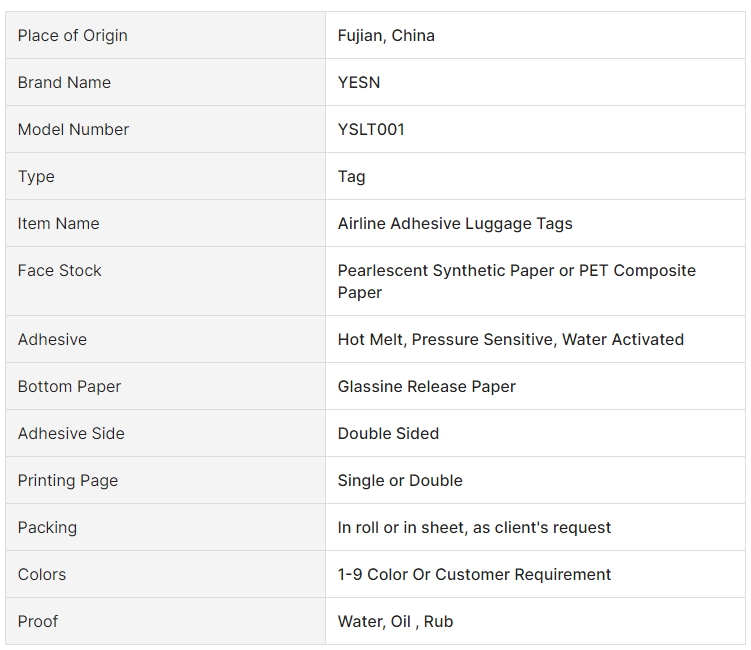The width and height of the screenshot is (751, 650).
Task: Select the Place of Origin label cell
Action: coord(165,35)
